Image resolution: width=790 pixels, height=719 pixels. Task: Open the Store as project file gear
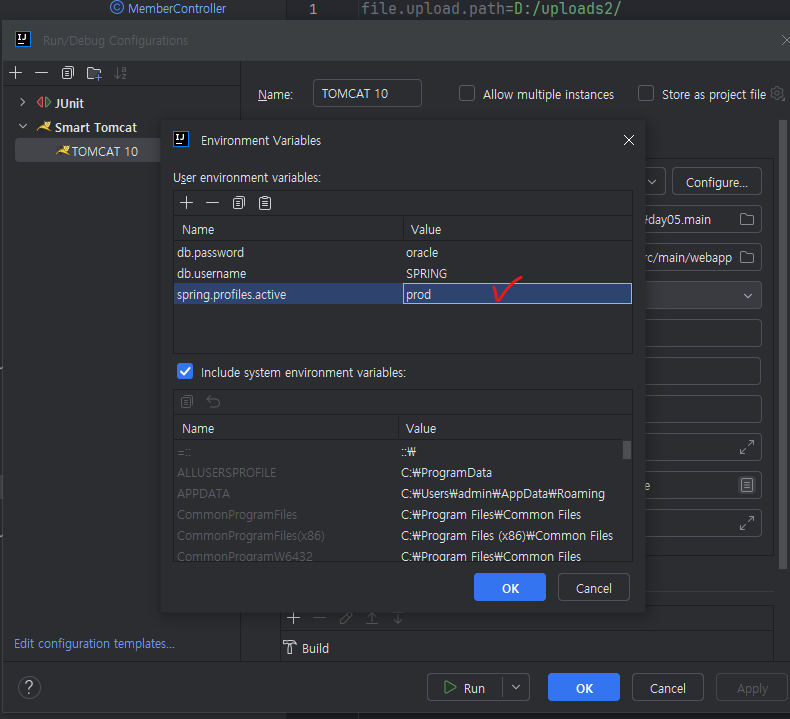[x=778, y=94]
